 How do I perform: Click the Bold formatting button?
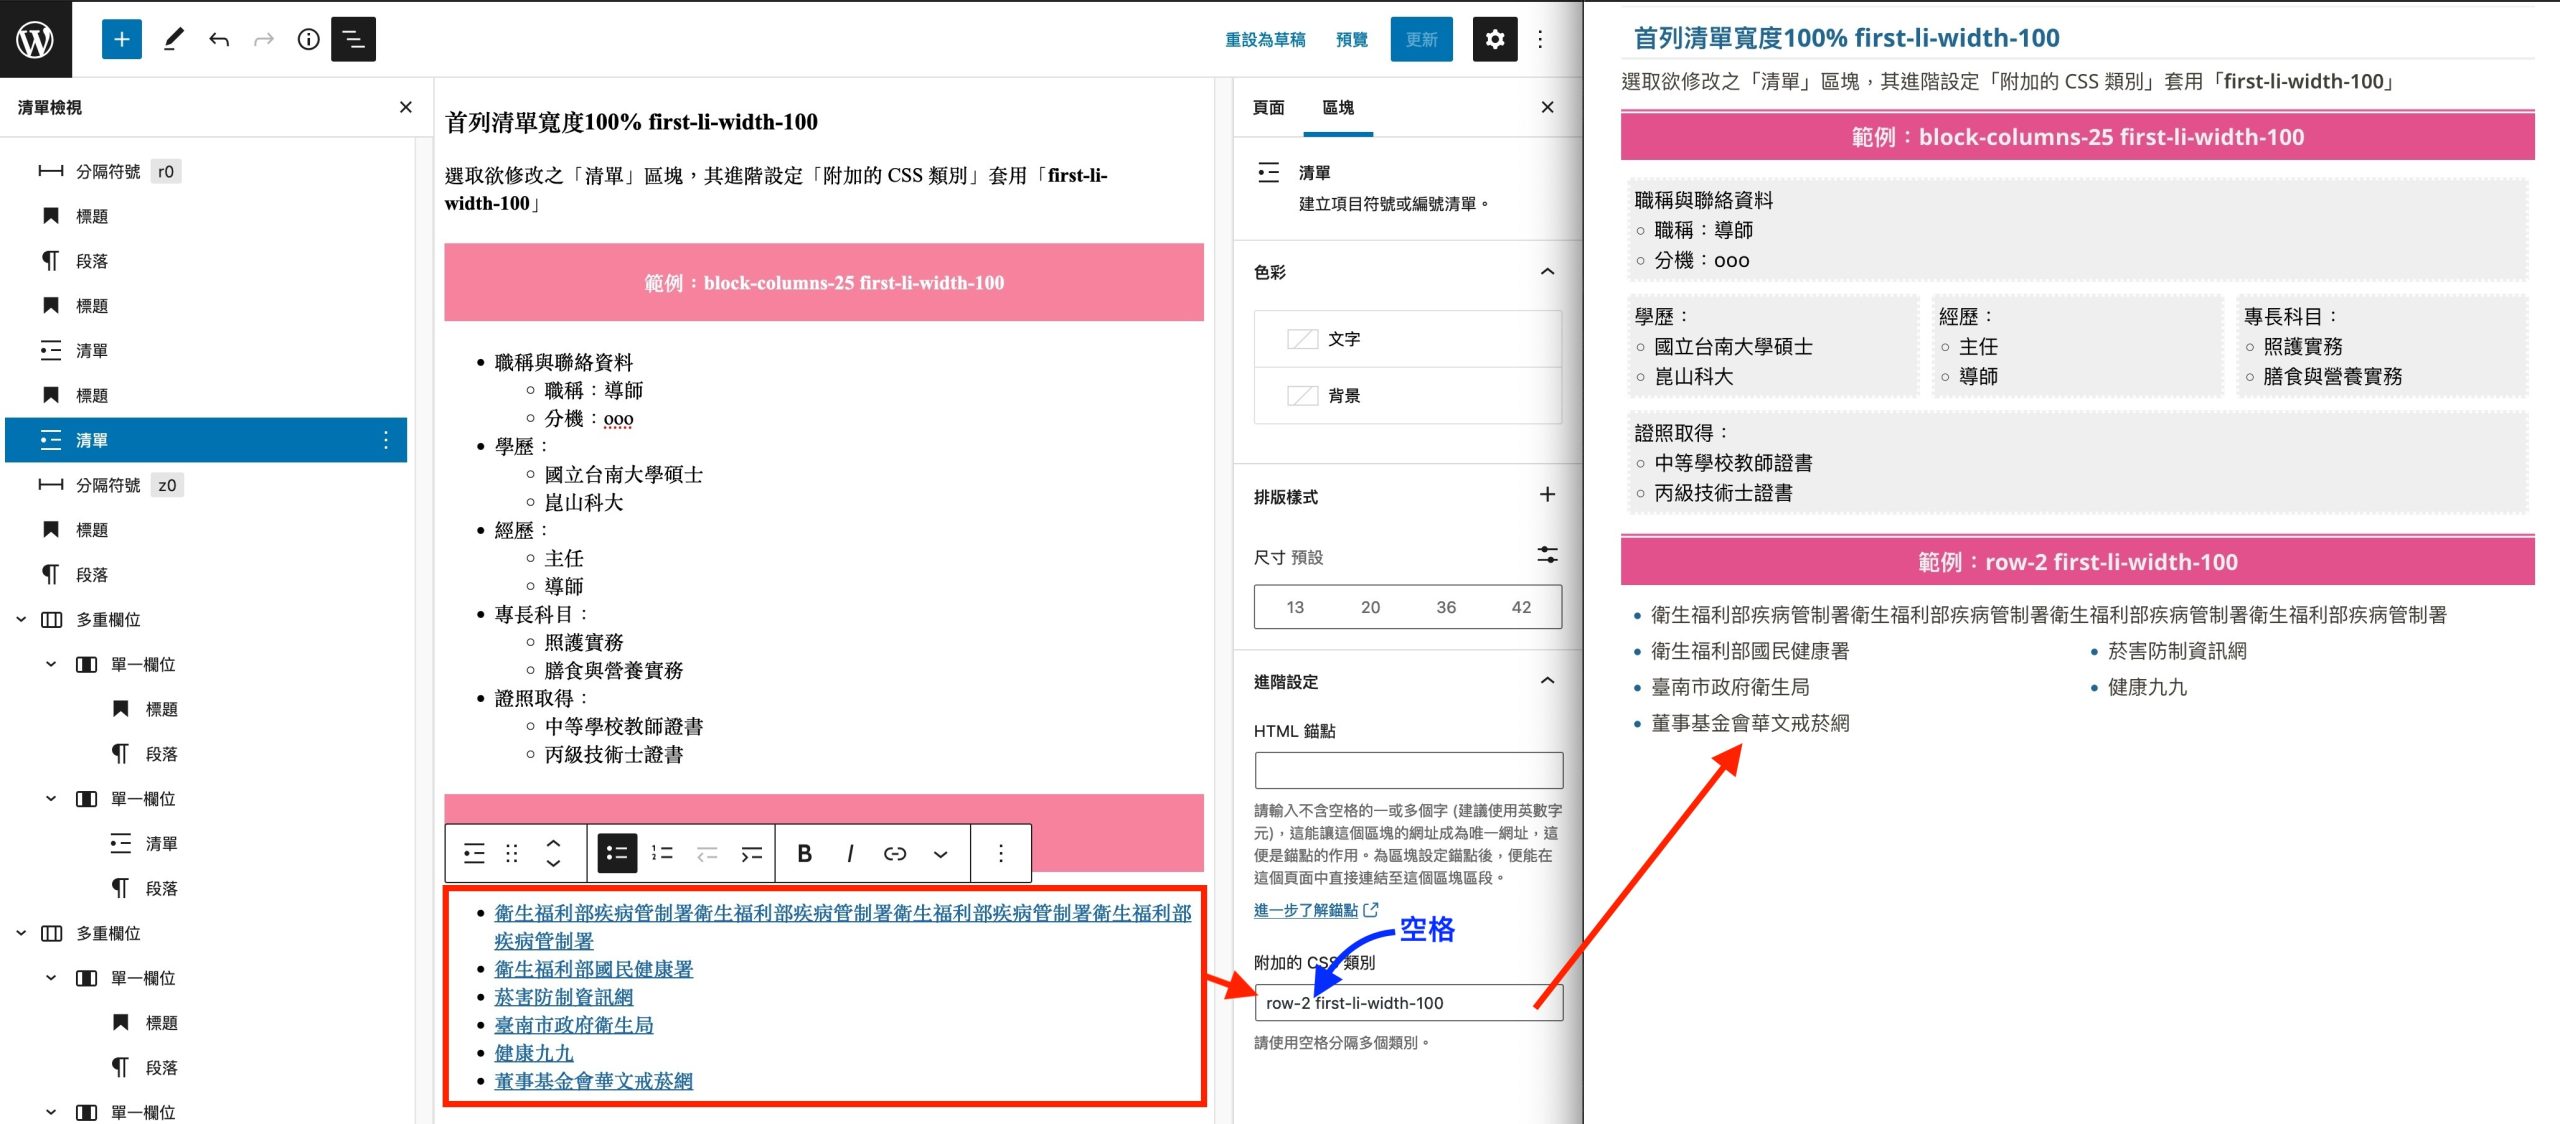coord(804,853)
